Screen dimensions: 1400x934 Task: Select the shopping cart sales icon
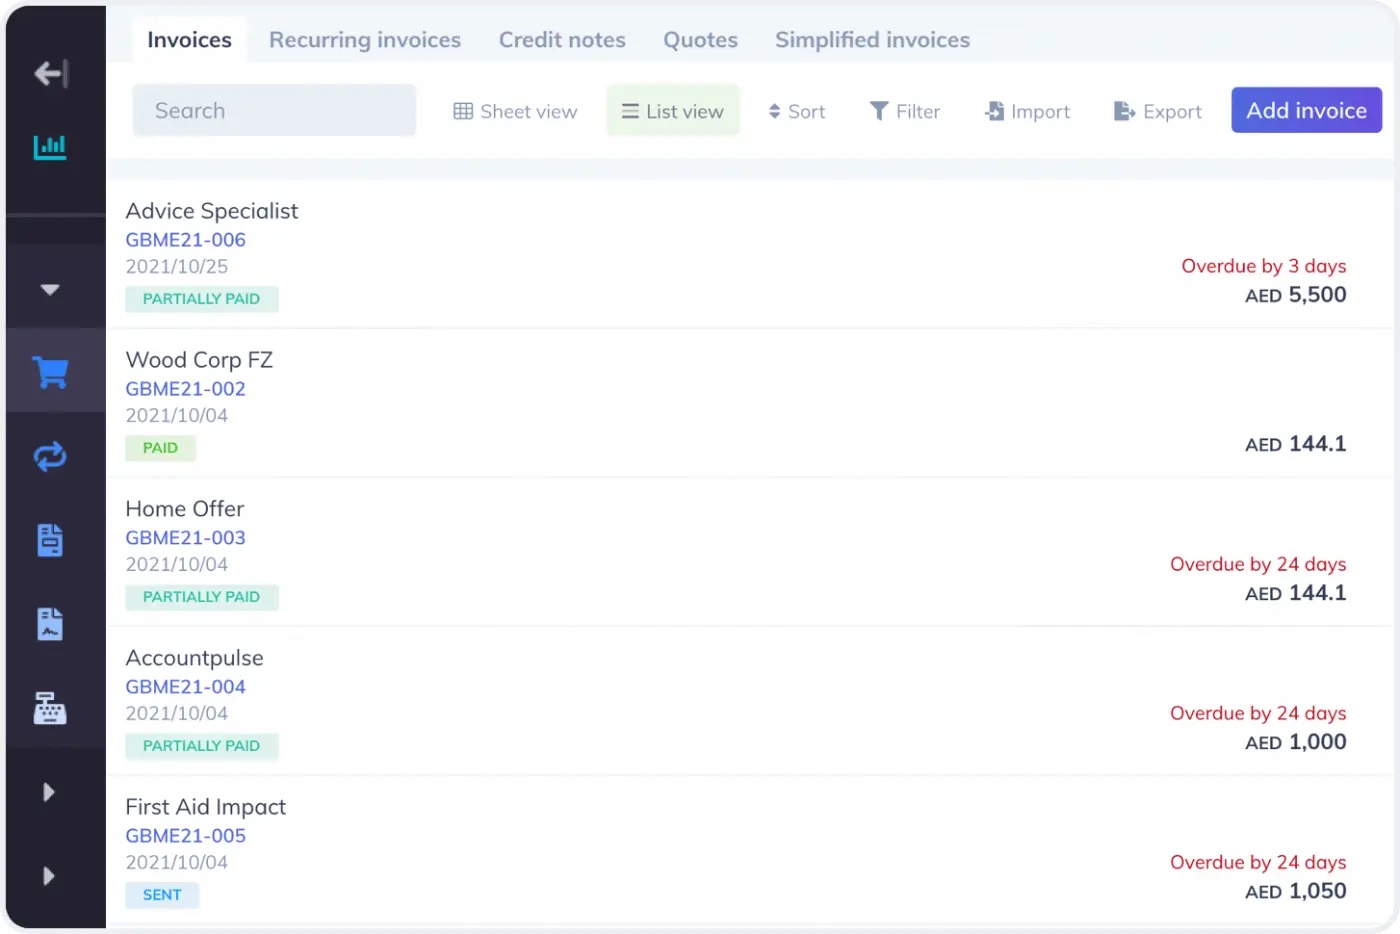coord(49,371)
